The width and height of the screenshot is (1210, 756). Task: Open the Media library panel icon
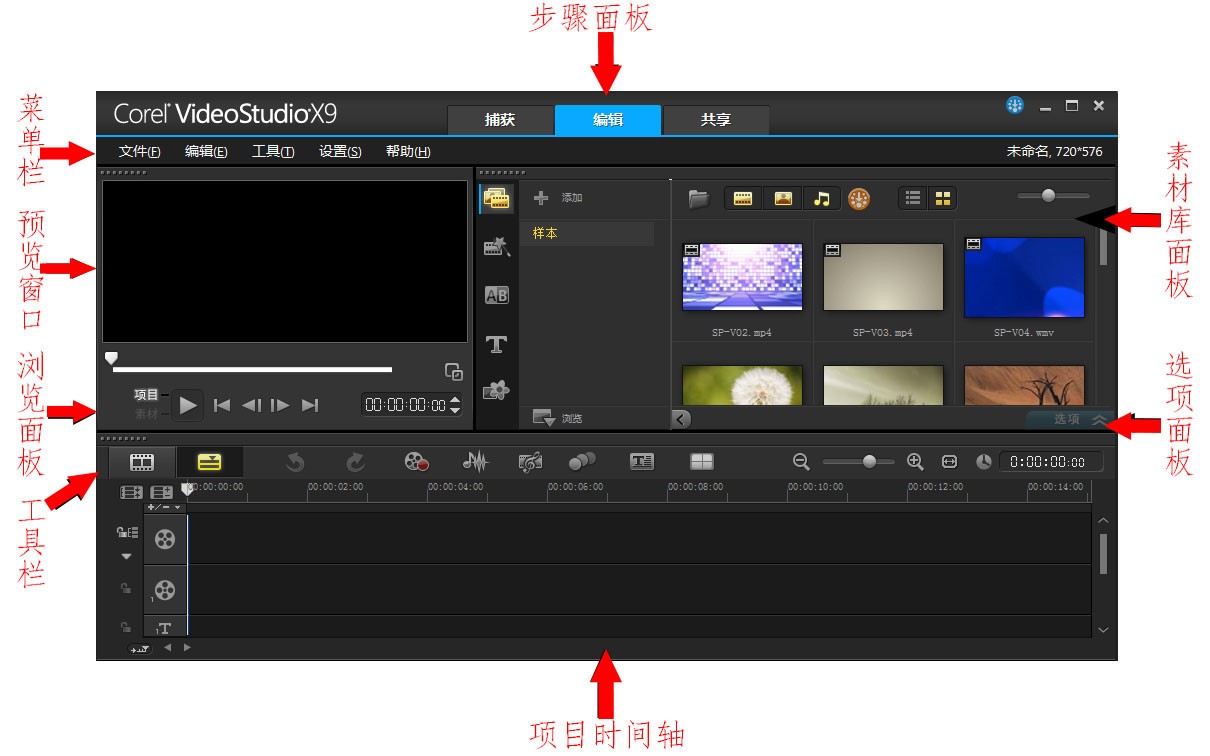[497, 198]
